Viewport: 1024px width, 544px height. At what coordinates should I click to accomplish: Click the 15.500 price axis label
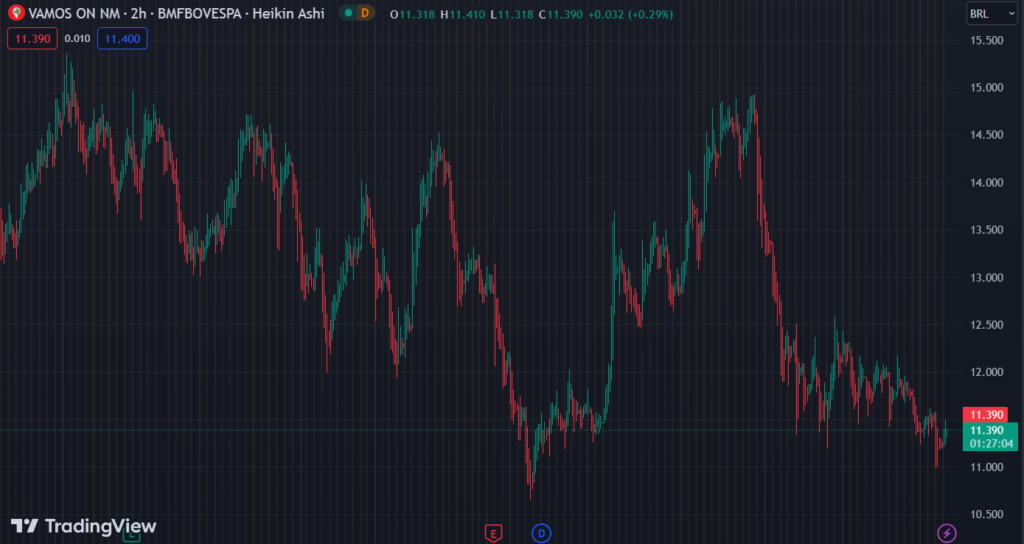tap(986, 40)
